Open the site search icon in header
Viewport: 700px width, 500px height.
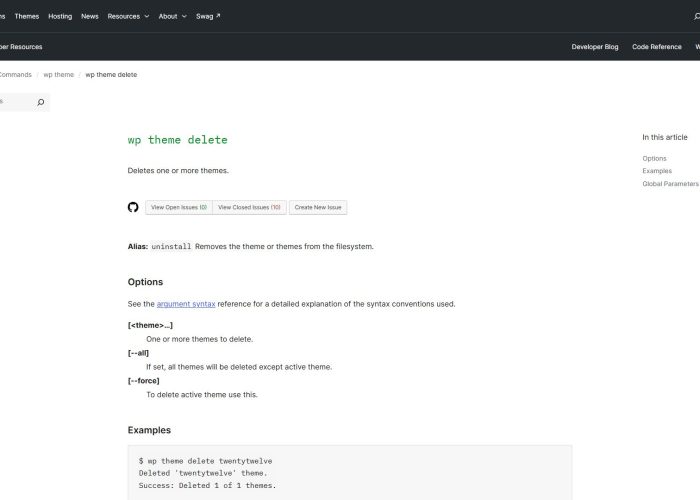tap(696, 17)
